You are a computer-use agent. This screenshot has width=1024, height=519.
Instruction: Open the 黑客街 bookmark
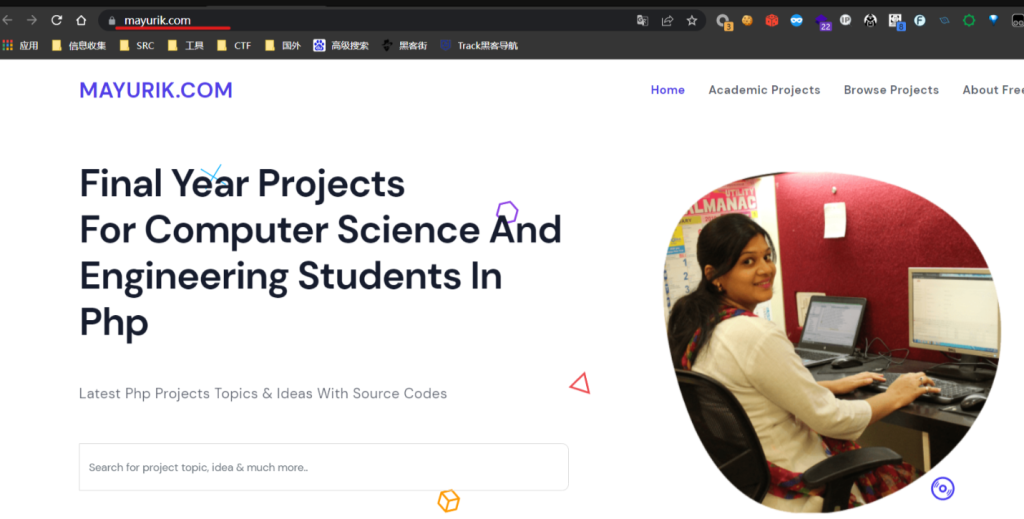click(x=405, y=45)
